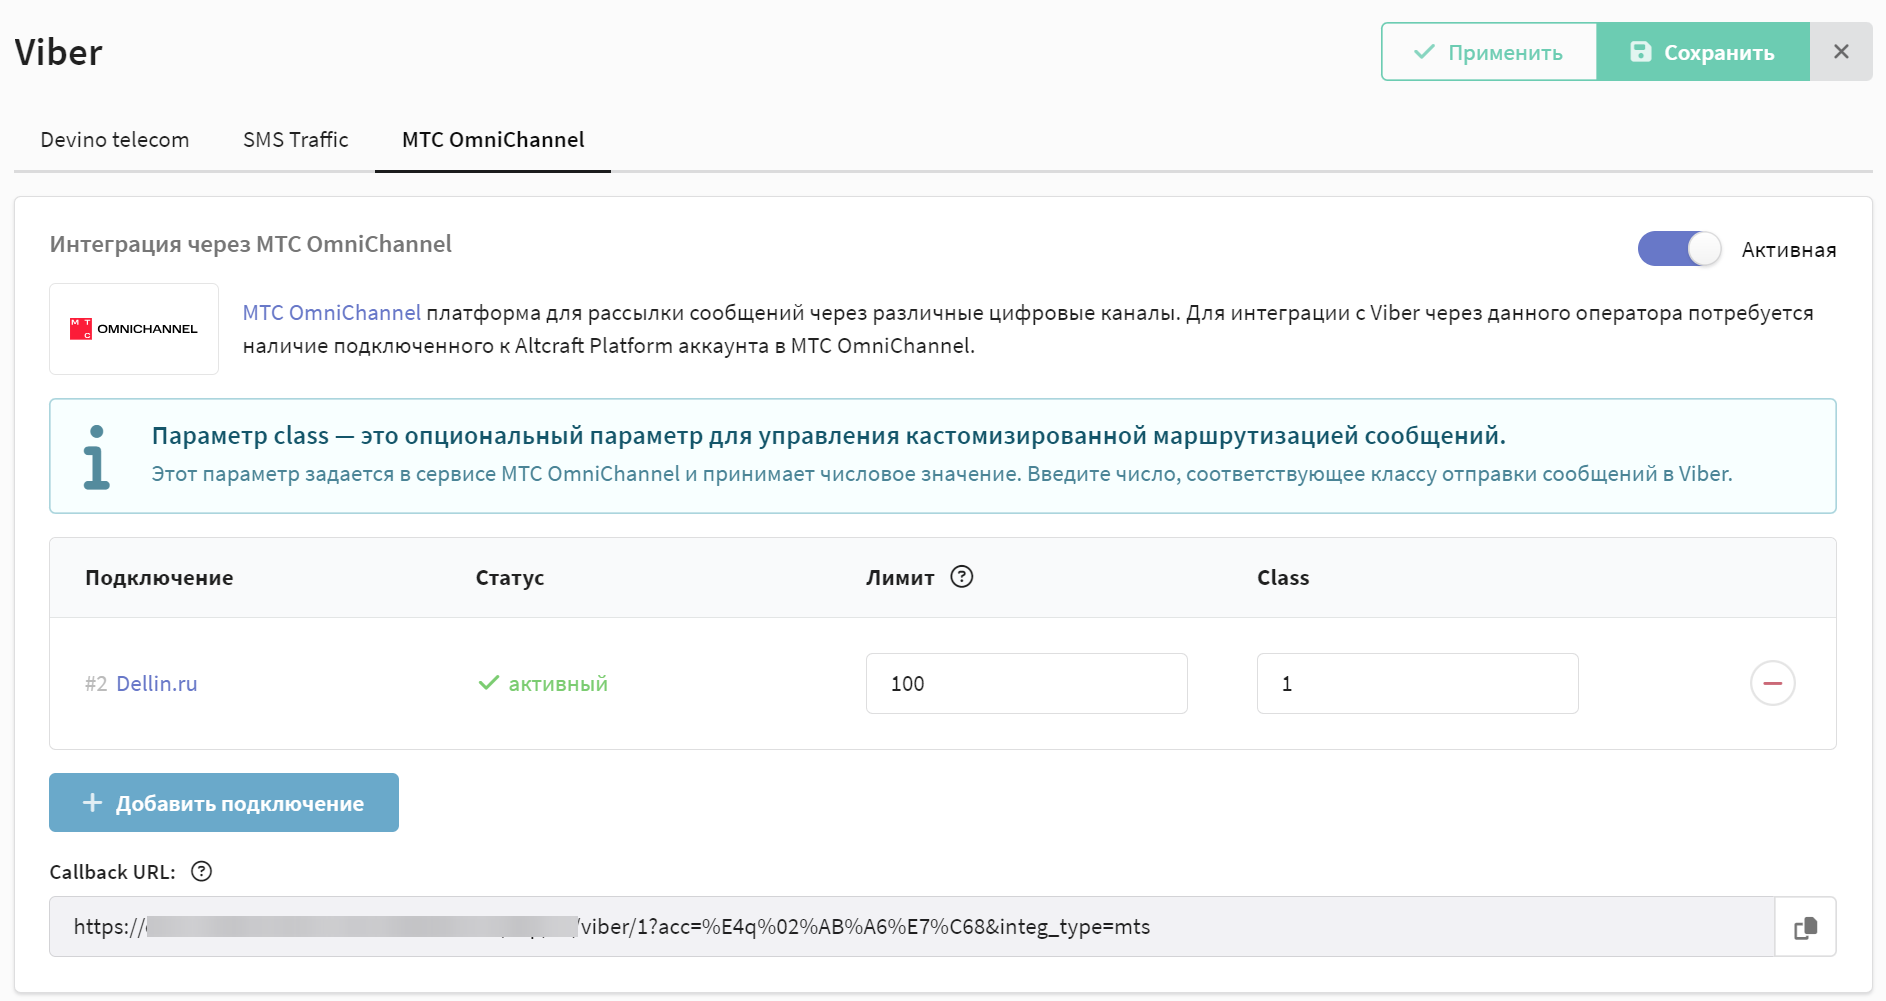The image size is (1886, 1001).
Task: Edit the Class field with value 1
Action: pos(1417,684)
